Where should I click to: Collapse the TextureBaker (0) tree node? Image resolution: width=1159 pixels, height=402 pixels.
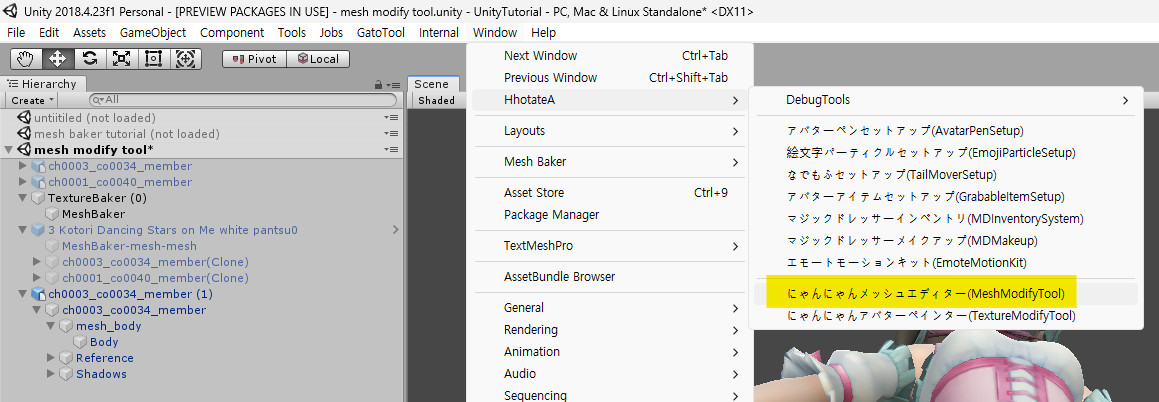[24, 198]
